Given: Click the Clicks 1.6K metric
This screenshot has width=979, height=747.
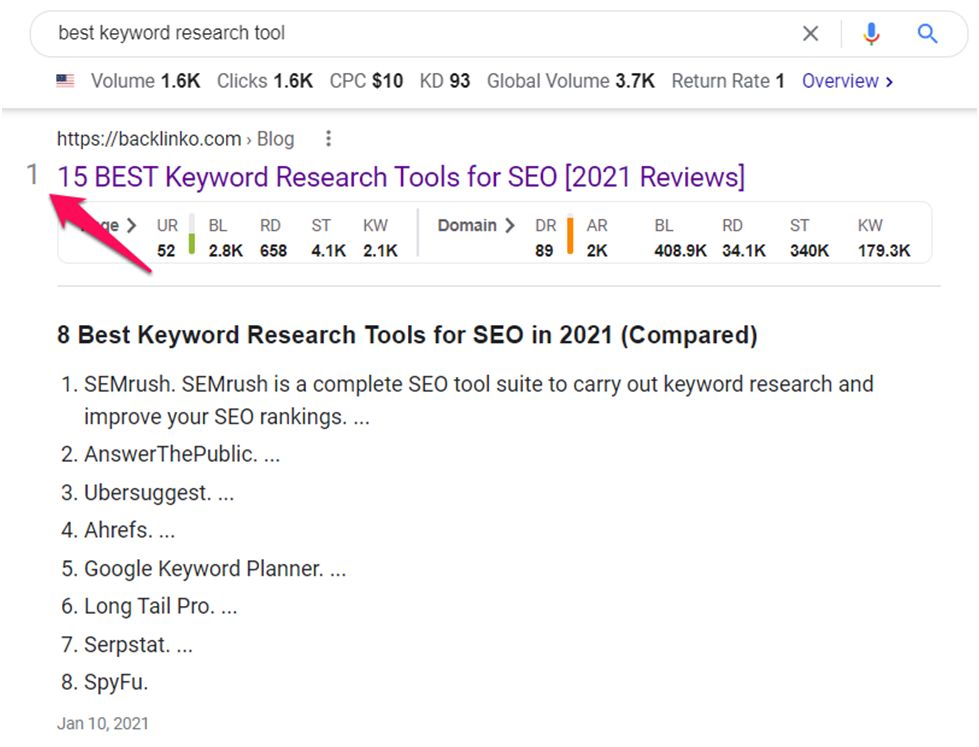Looking at the screenshot, I should [265, 81].
